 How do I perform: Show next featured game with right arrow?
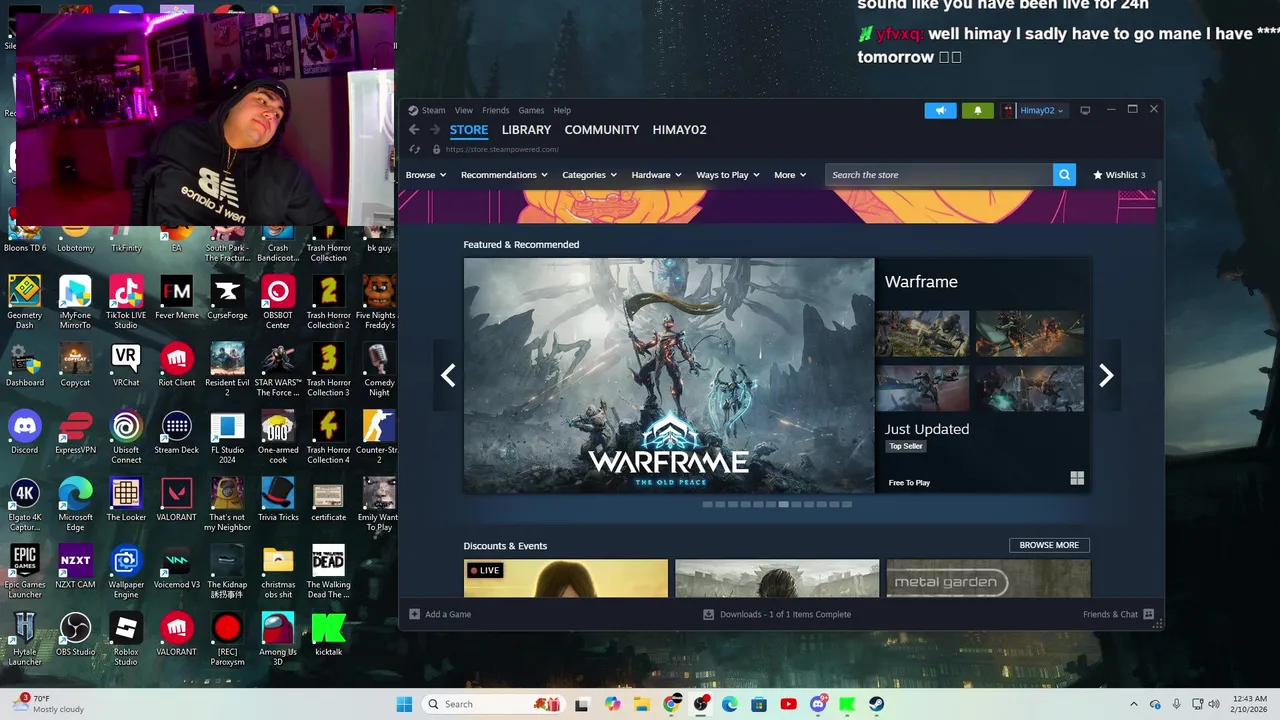click(1106, 375)
